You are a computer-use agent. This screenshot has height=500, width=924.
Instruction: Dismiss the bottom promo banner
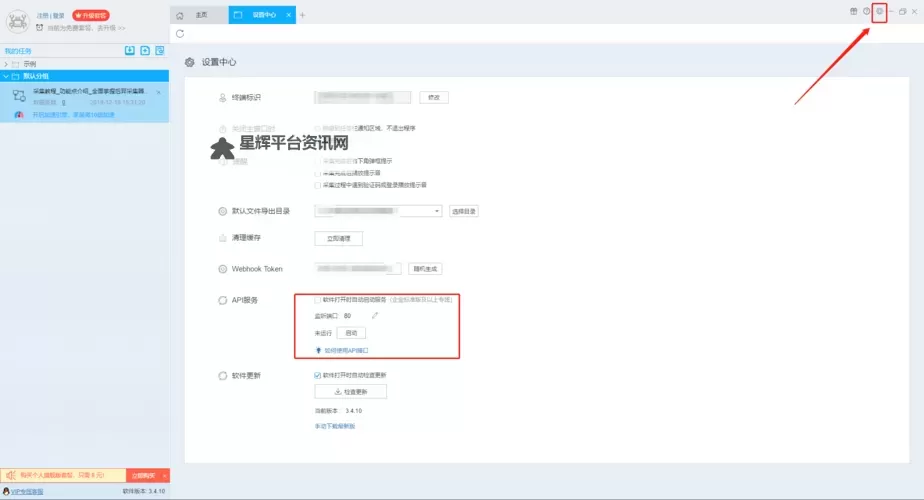point(165,475)
